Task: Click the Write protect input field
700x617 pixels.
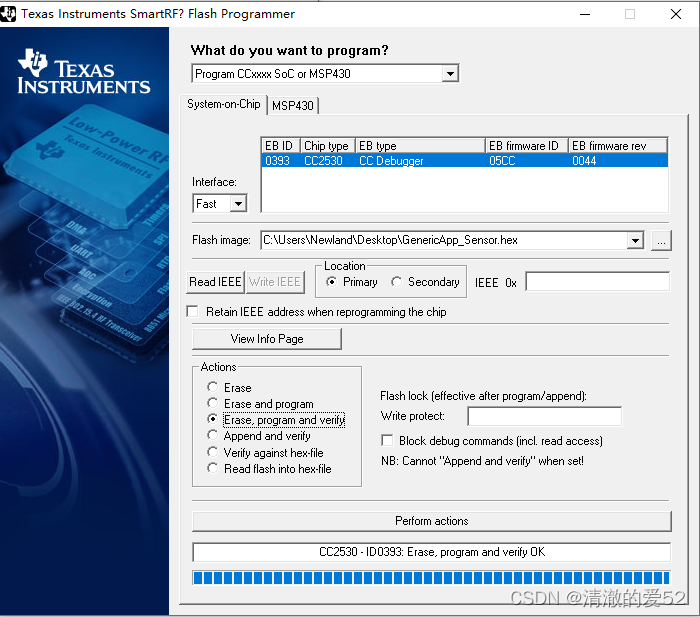Action: point(544,416)
